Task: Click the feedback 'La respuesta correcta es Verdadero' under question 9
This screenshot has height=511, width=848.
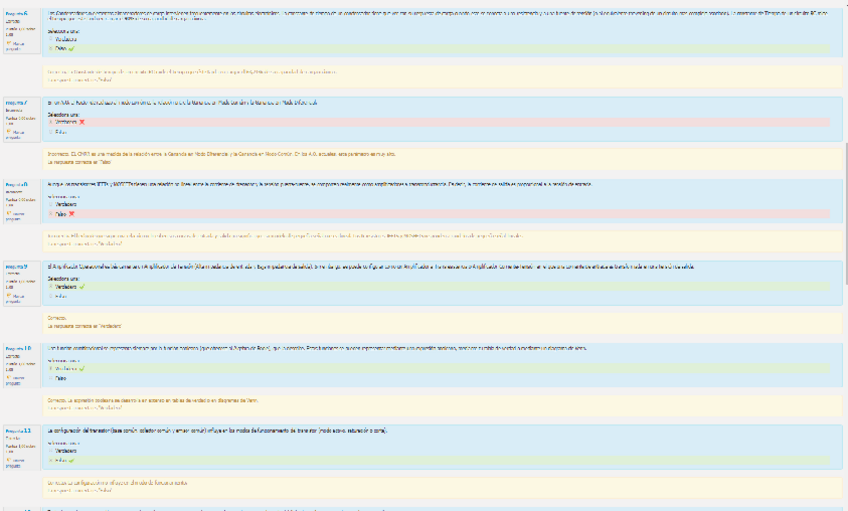Action: [84, 326]
